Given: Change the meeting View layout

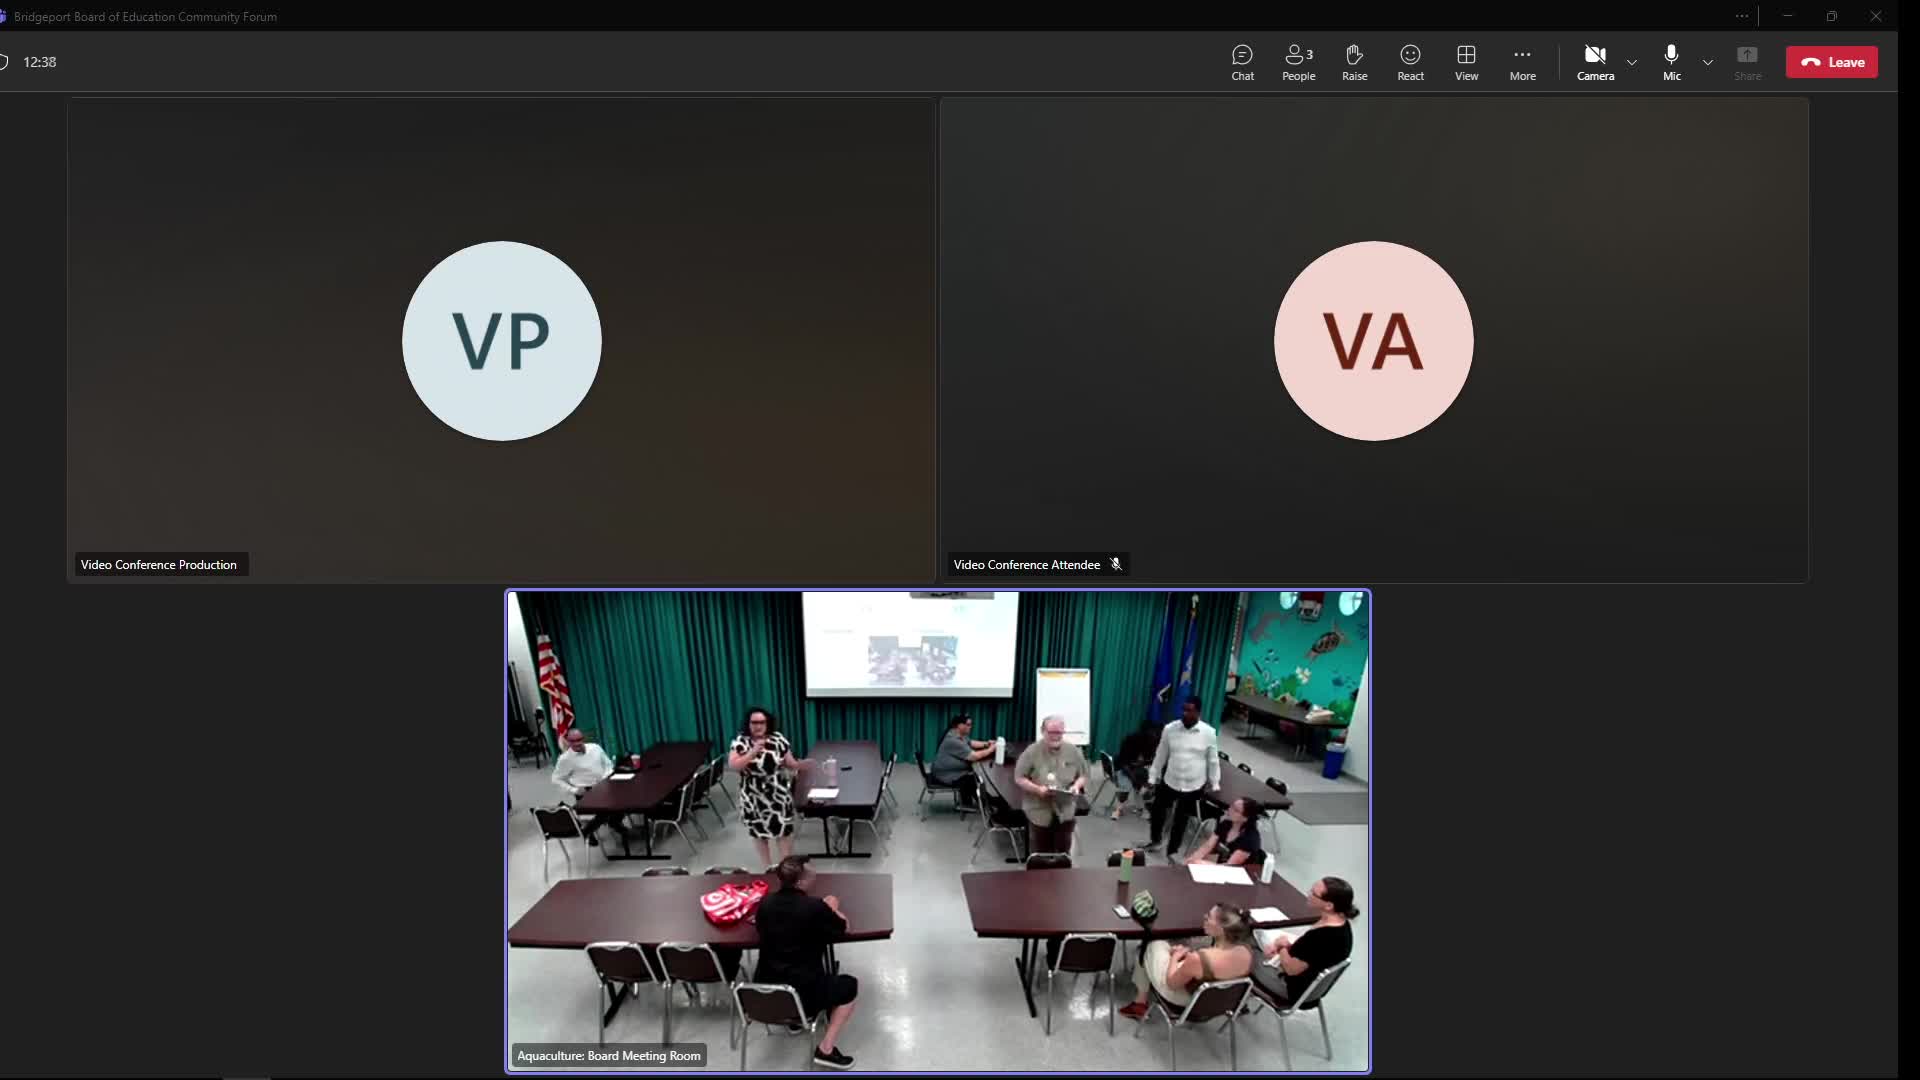Looking at the screenshot, I should coord(1466,62).
